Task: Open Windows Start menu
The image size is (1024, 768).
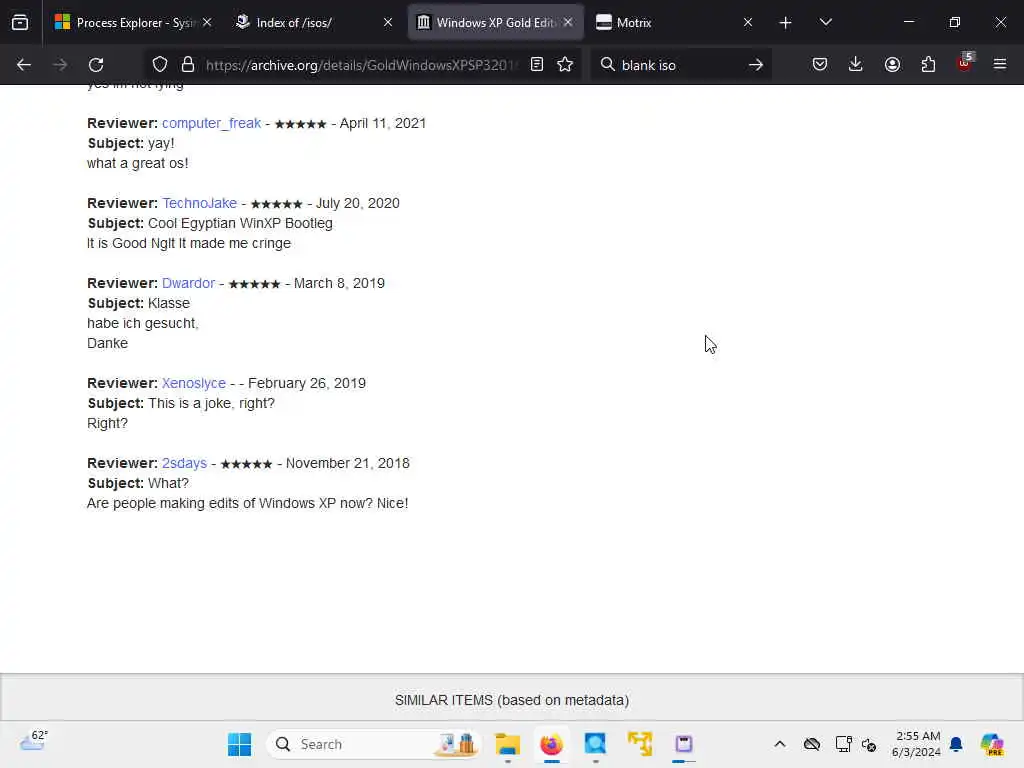Action: tap(240, 744)
